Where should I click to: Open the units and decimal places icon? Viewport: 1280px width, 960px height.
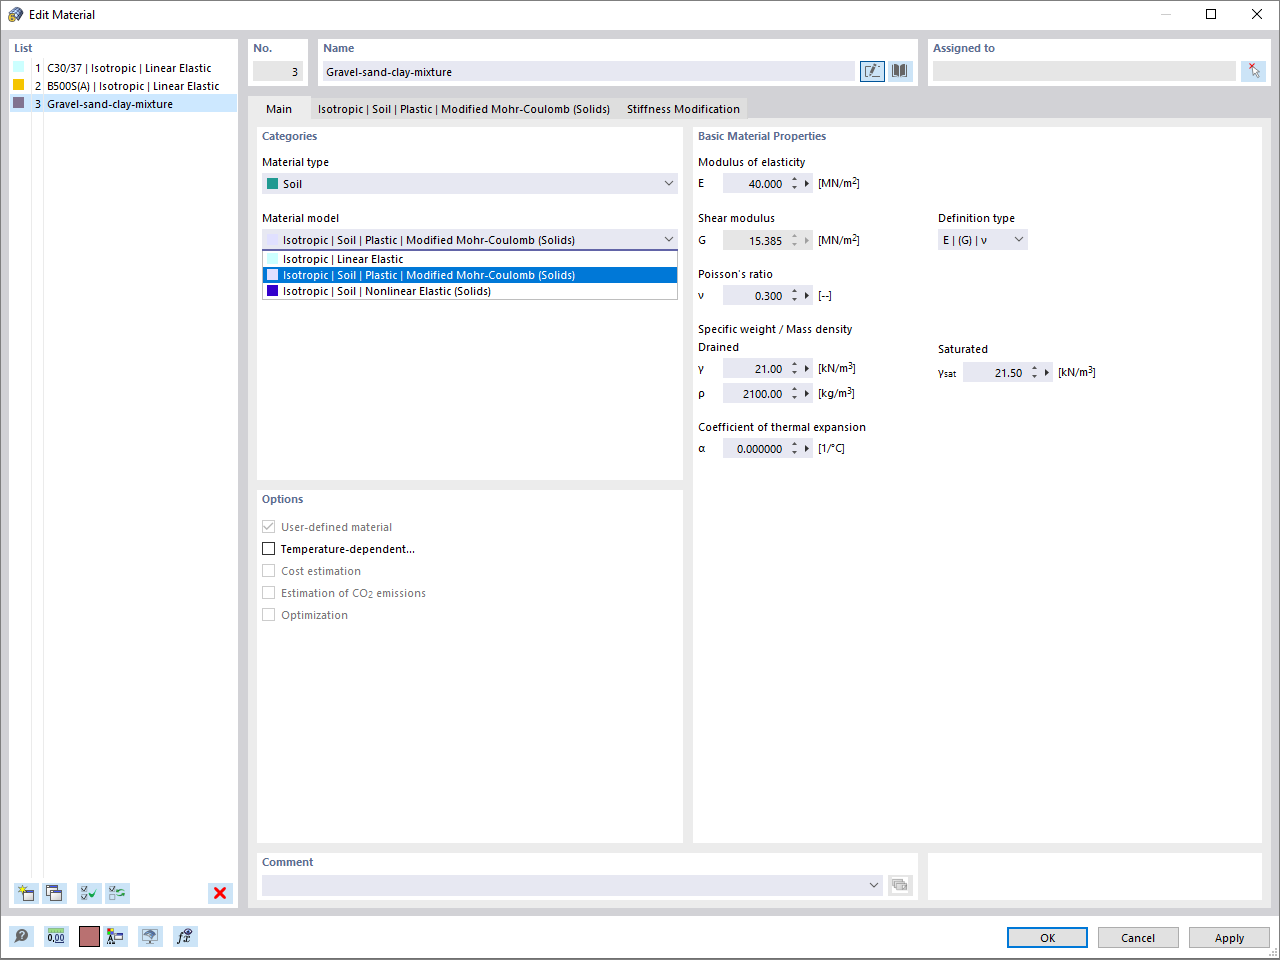pos(56,936)
